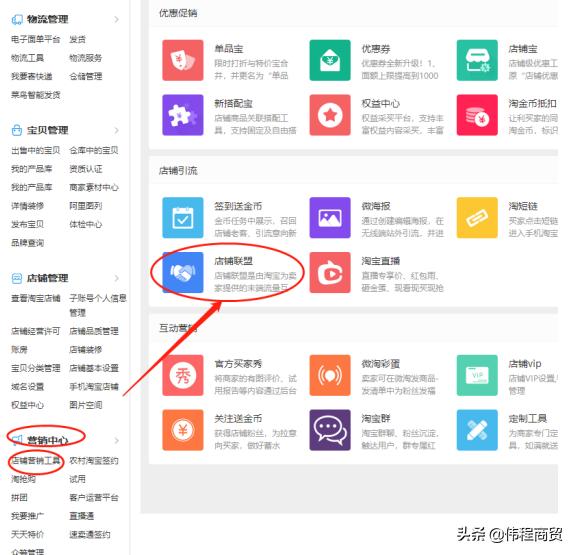Select 我要寄快递 link

pyautogui.click(x=32, y=76)
